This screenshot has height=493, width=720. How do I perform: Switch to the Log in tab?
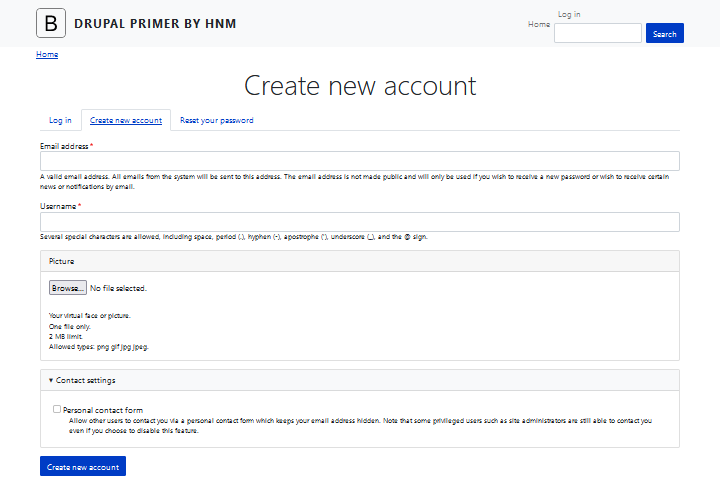coord(60,120)
